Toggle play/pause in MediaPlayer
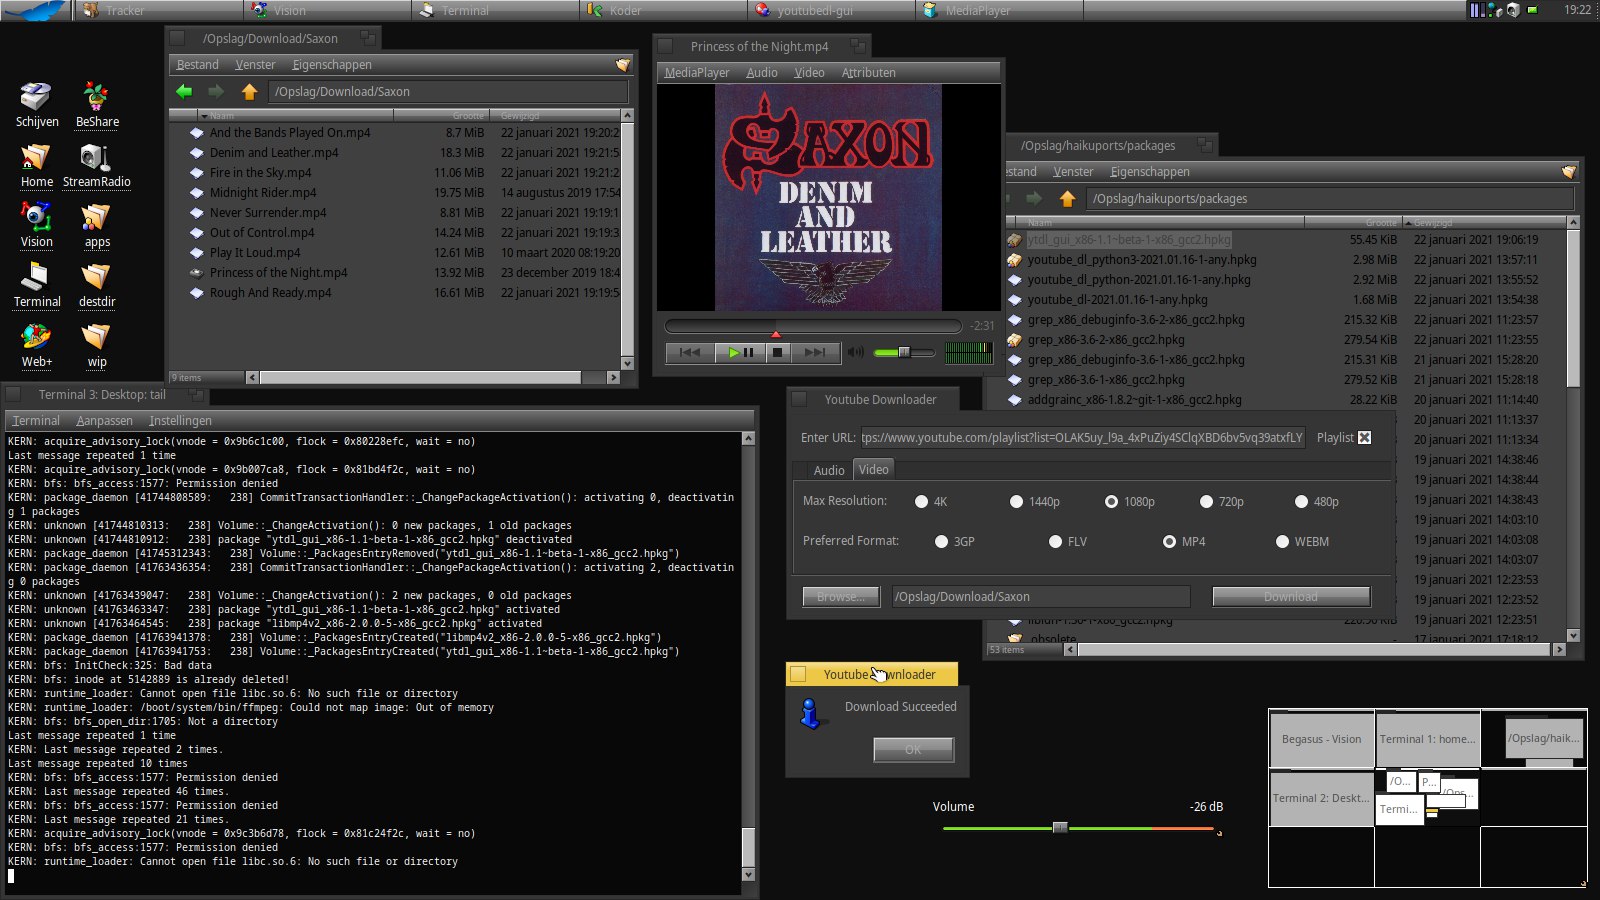The image size is (1600, 900). [740, 352]
